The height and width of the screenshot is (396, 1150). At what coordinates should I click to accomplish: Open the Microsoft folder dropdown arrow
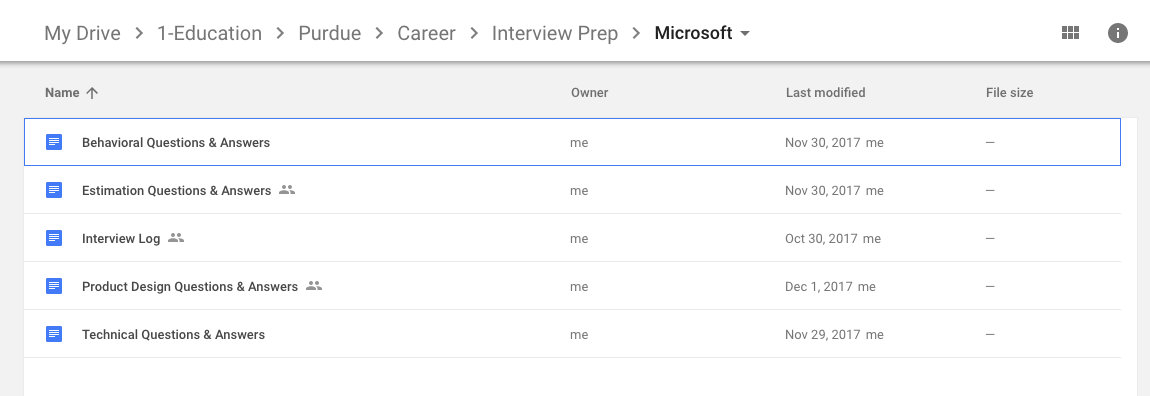(x=745, y=34)
